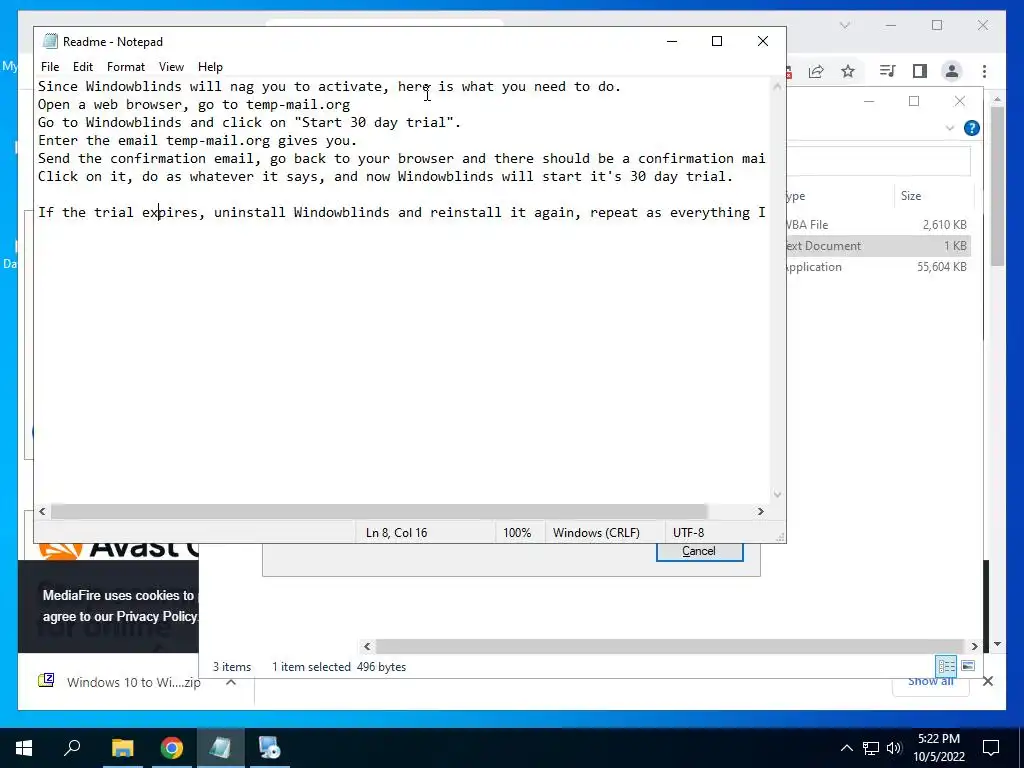The height and width of the screenshot is (768, 1024).
Task: Click Show all downloads button
Action: tap(931, 682)
